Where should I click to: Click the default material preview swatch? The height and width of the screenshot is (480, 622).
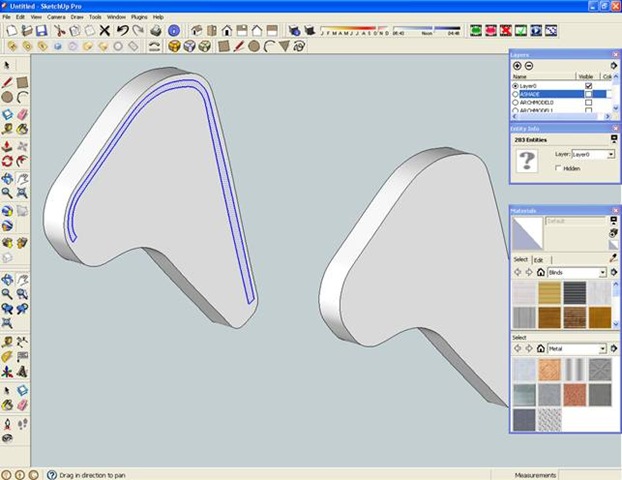[x=527, y=234]
